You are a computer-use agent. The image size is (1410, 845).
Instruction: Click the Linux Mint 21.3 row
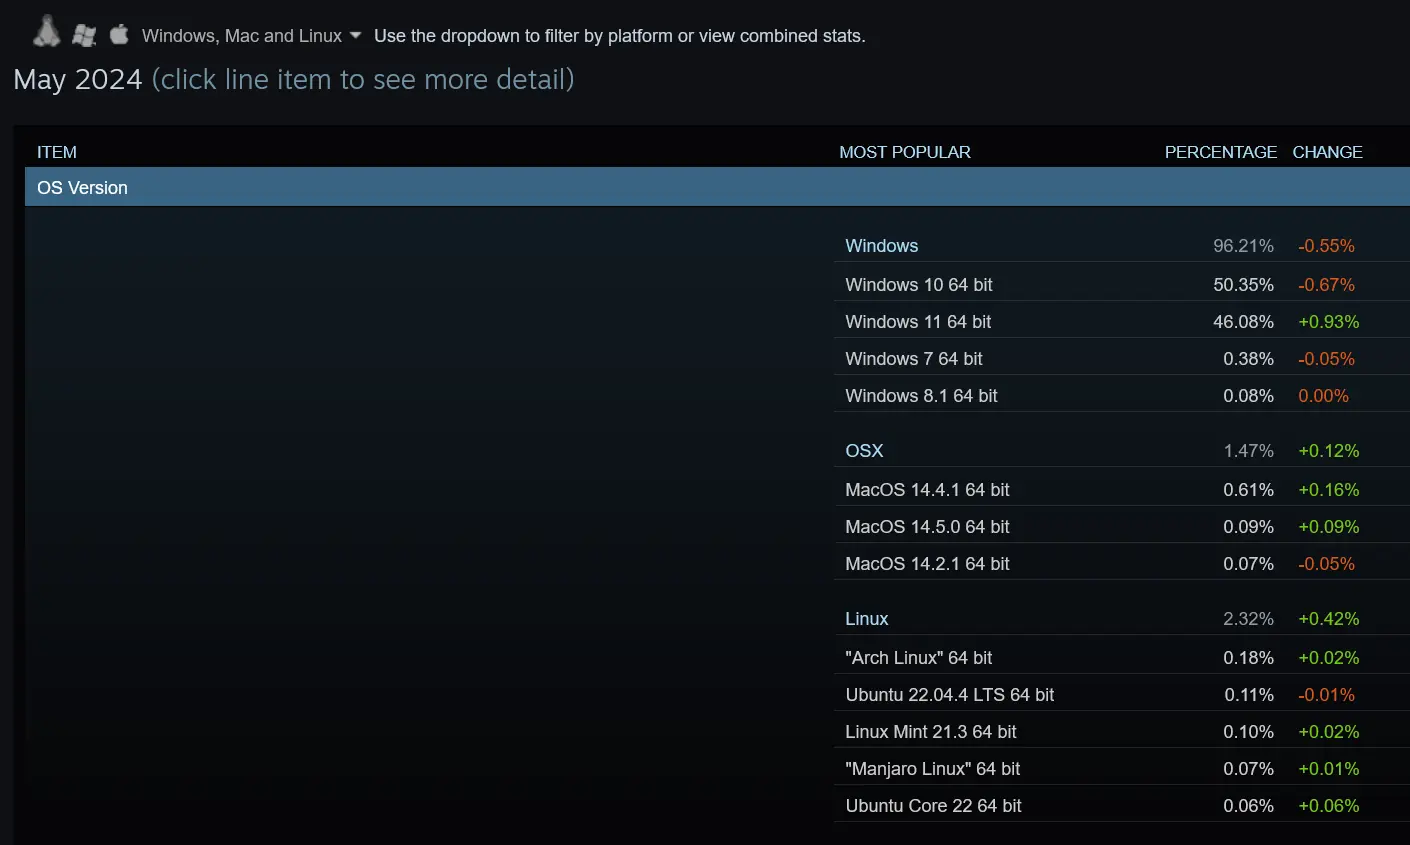[x=931, y=731]
